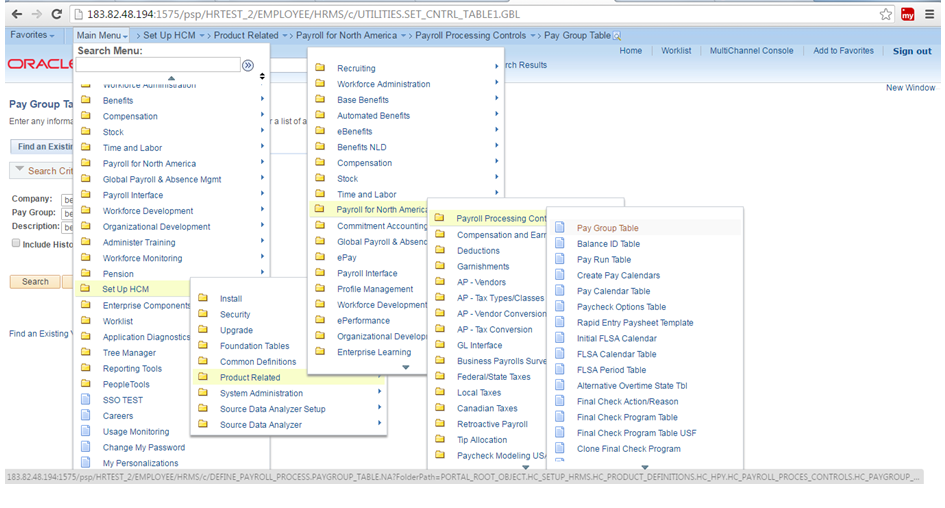
Task: Click the document icon beside SSO TEST
Action: pos(86,399)
